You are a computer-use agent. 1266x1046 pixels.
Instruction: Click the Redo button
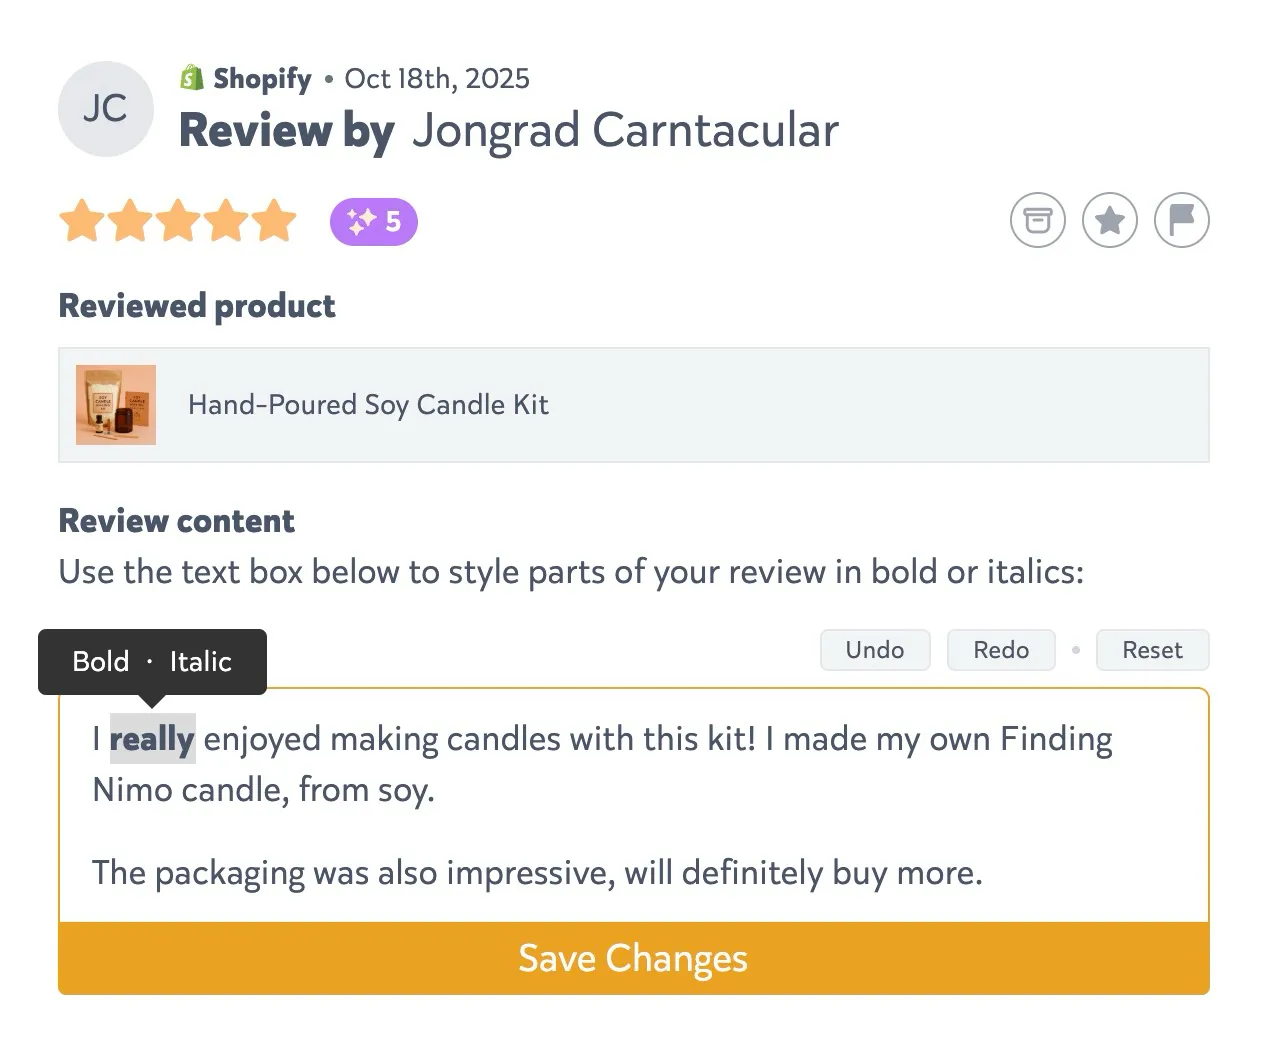[x=1000, y=650]
